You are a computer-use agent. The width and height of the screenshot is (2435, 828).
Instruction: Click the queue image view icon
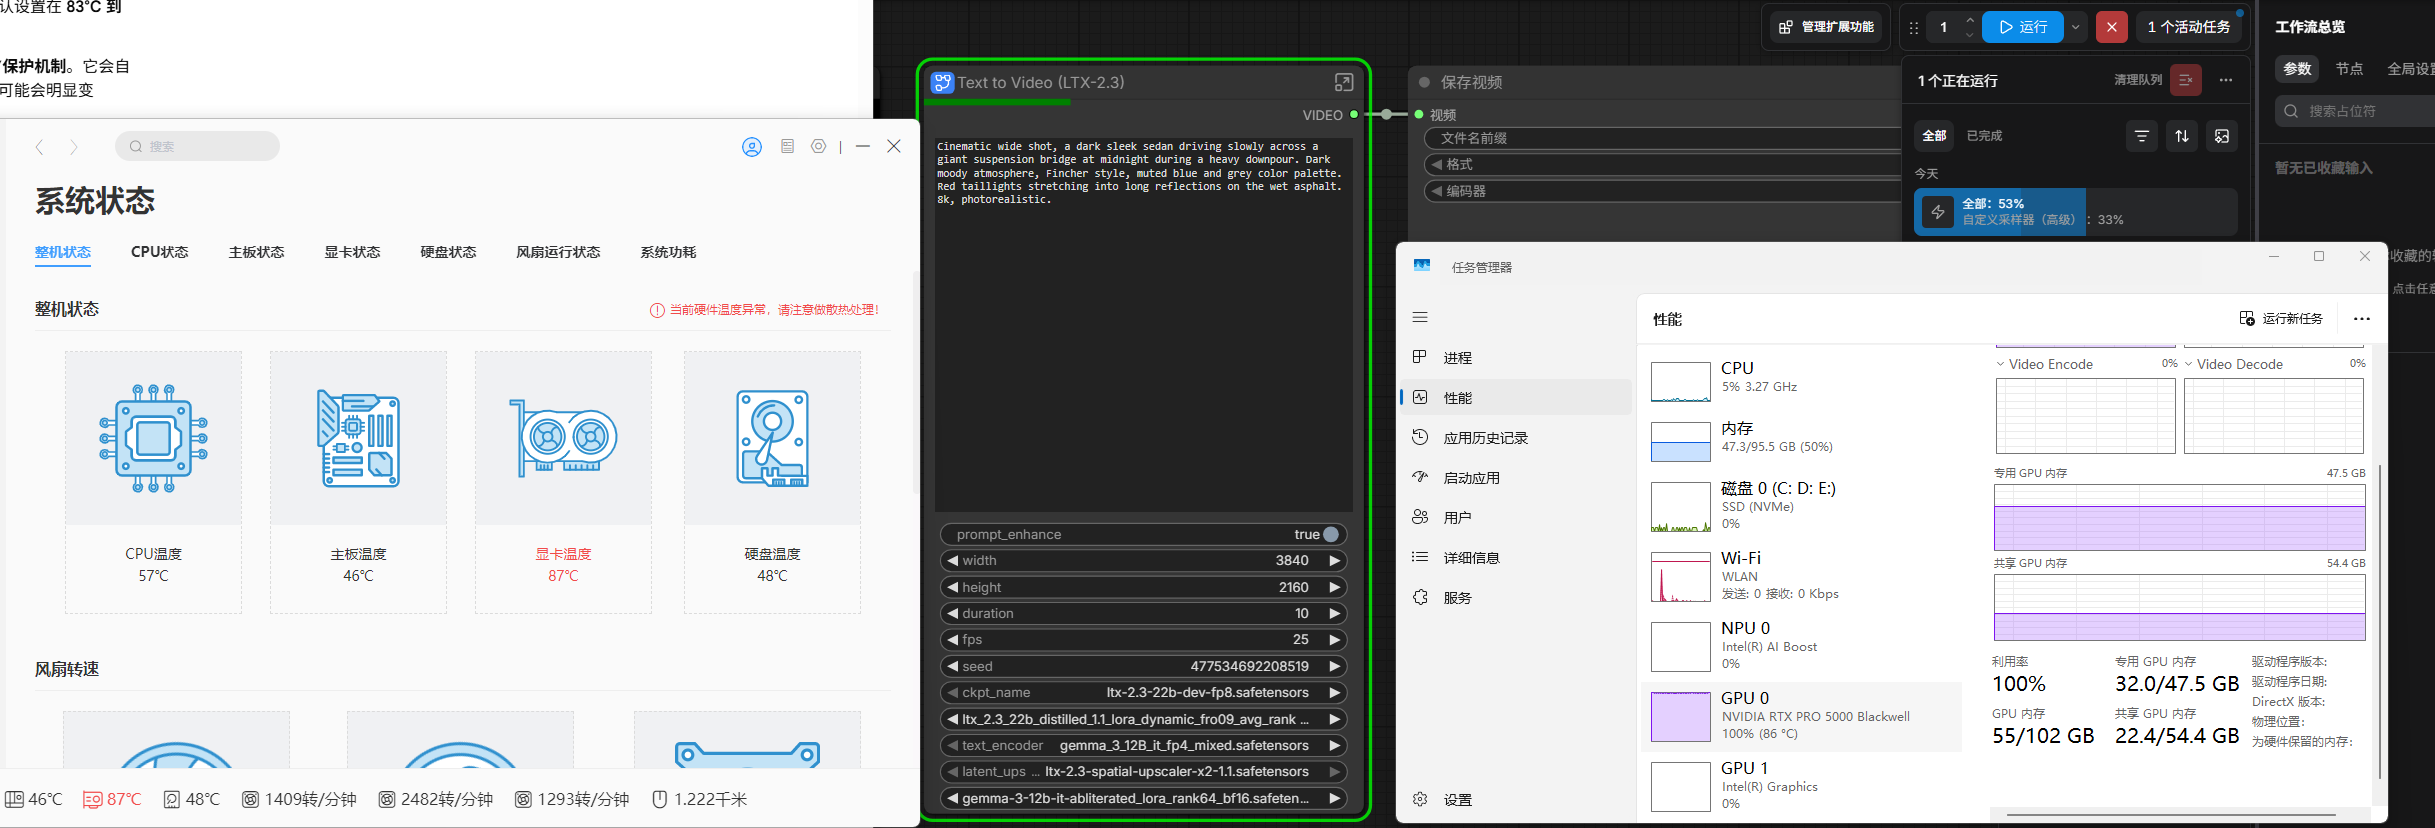click(x=2222, y=136)
